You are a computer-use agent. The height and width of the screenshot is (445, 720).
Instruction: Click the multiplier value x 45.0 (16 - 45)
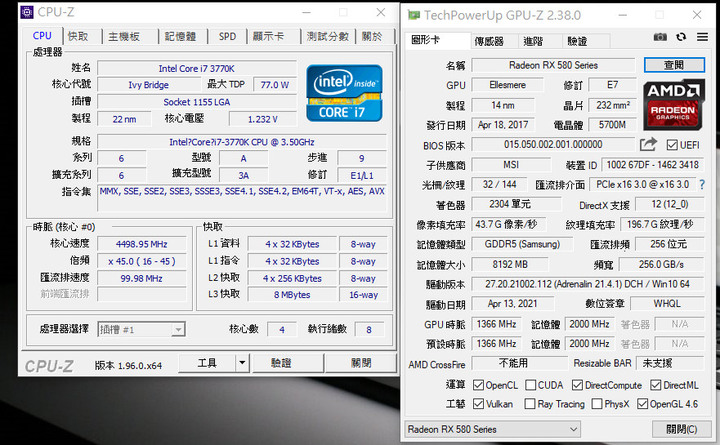141,261
